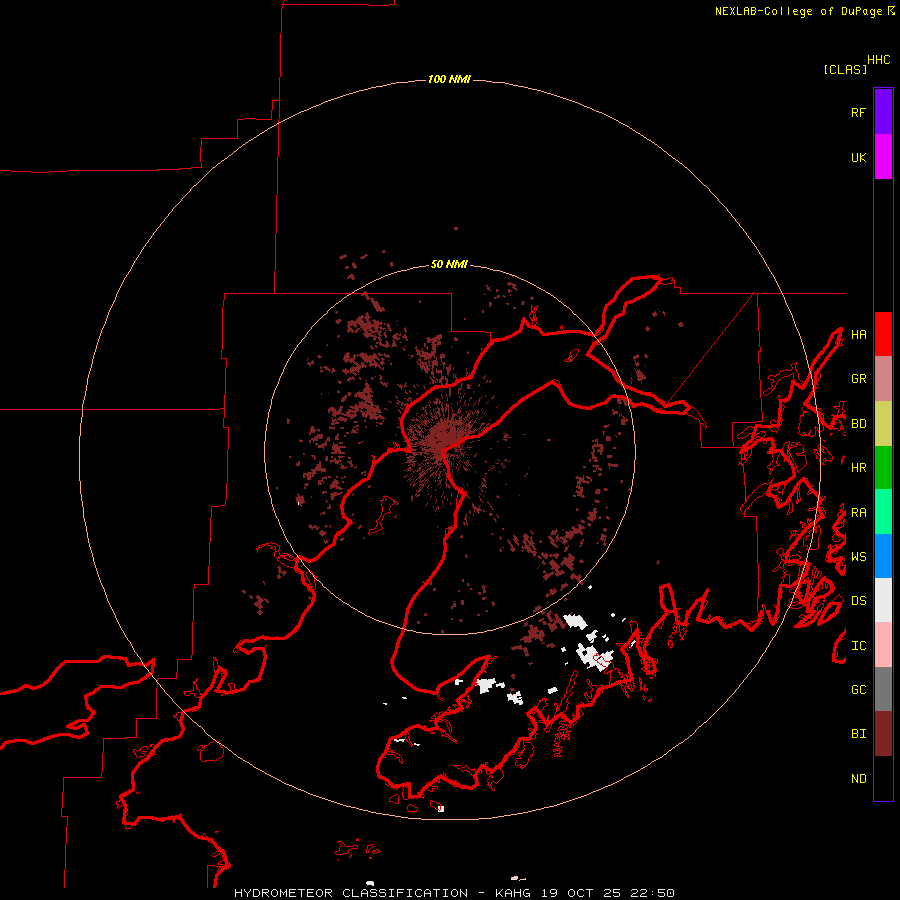Click the RF purple legend color block

click(883, 112)
